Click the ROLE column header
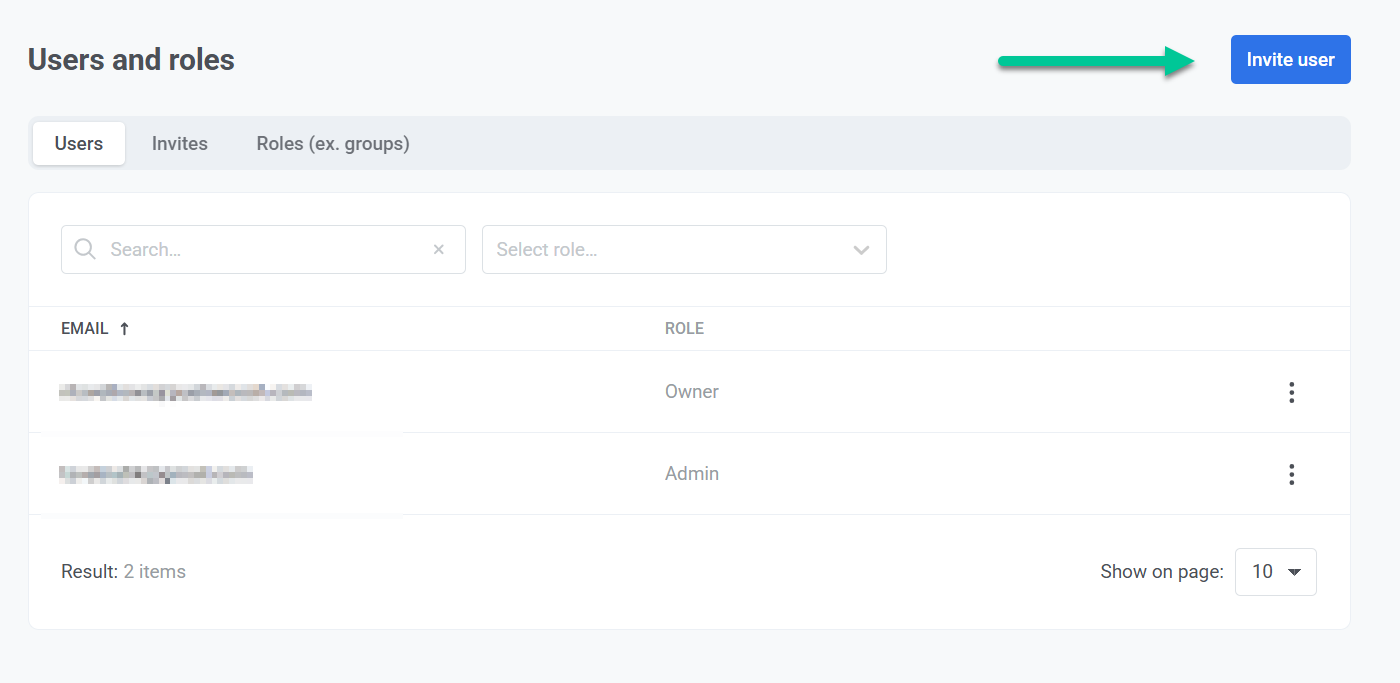Image resolution: width=1400 pixels, height=683 pixels. [x=684, y=329]
